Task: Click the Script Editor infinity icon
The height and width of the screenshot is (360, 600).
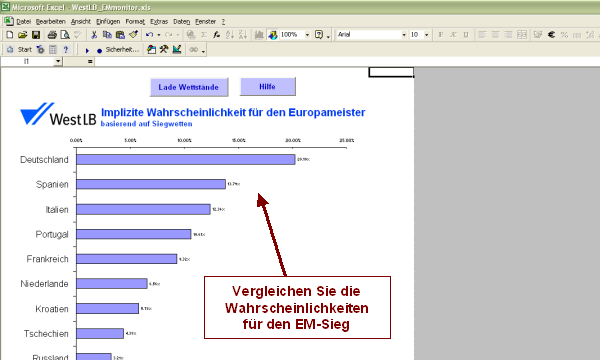Action: click(194, 50)
